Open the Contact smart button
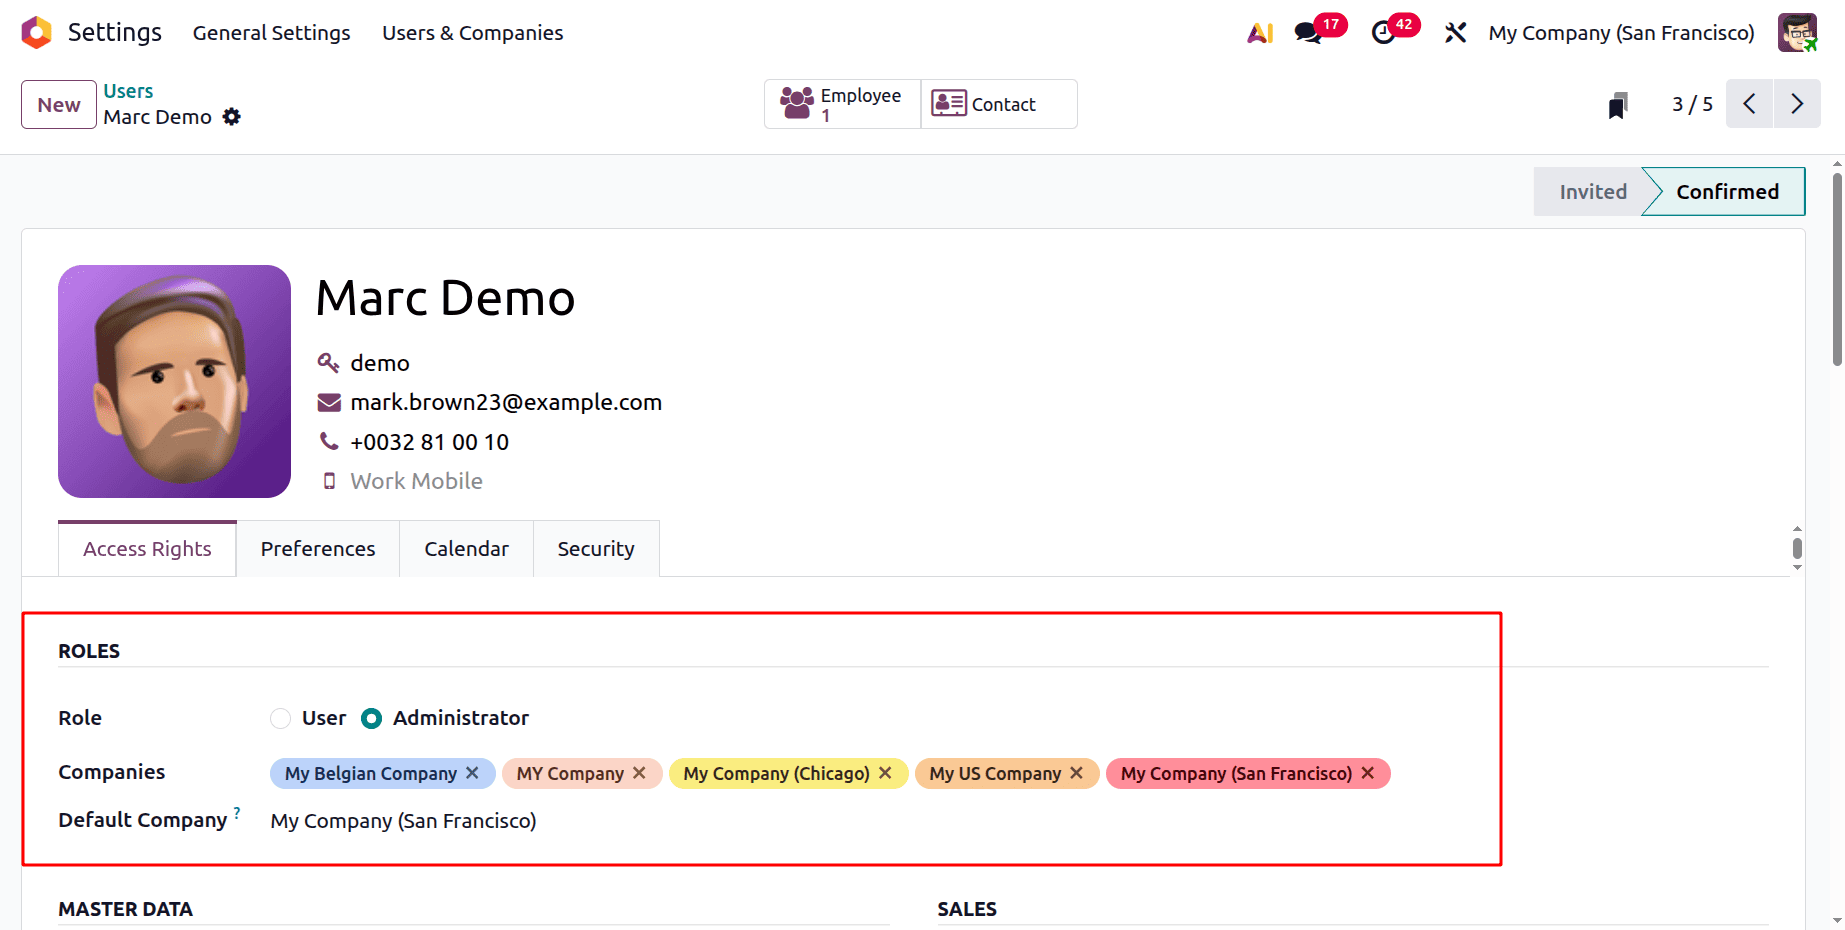Screen dimensions: 1845x930 (997, 103)
